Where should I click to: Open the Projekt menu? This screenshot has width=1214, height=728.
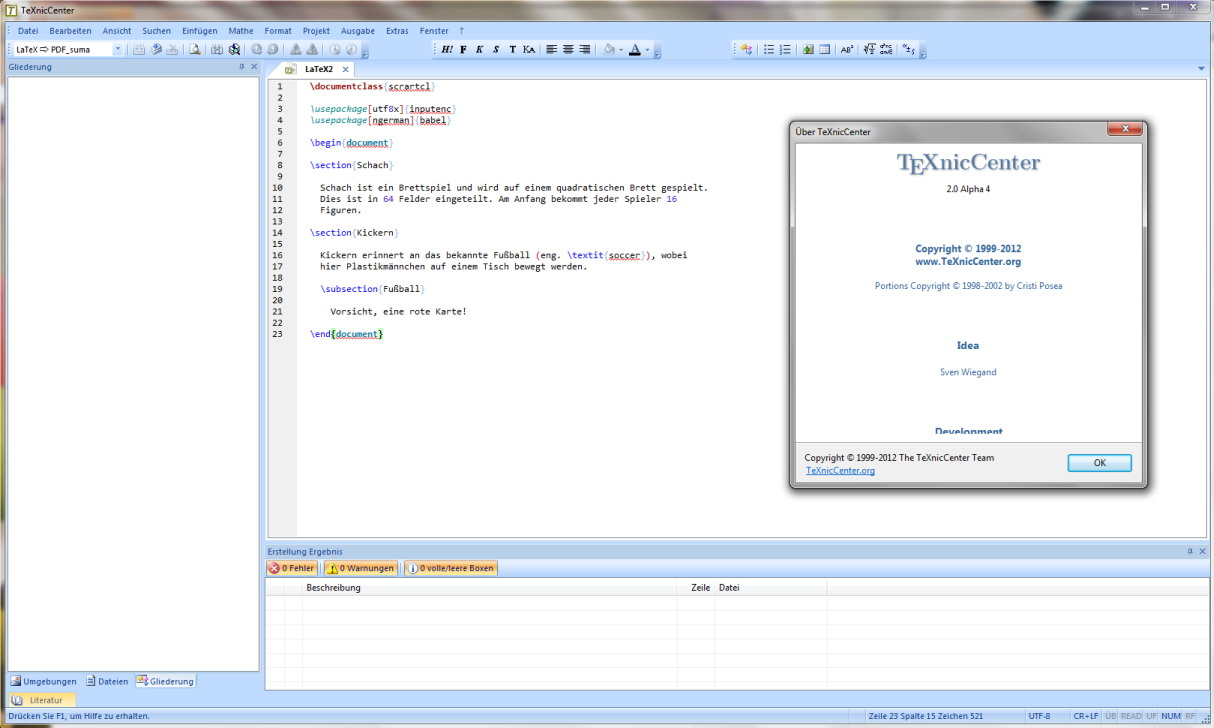click(316, 31)
